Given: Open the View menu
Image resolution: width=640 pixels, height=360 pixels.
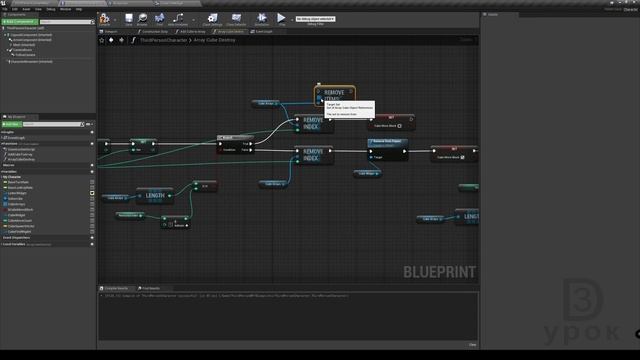Looking at the screenshot, I should coord(38,9).
